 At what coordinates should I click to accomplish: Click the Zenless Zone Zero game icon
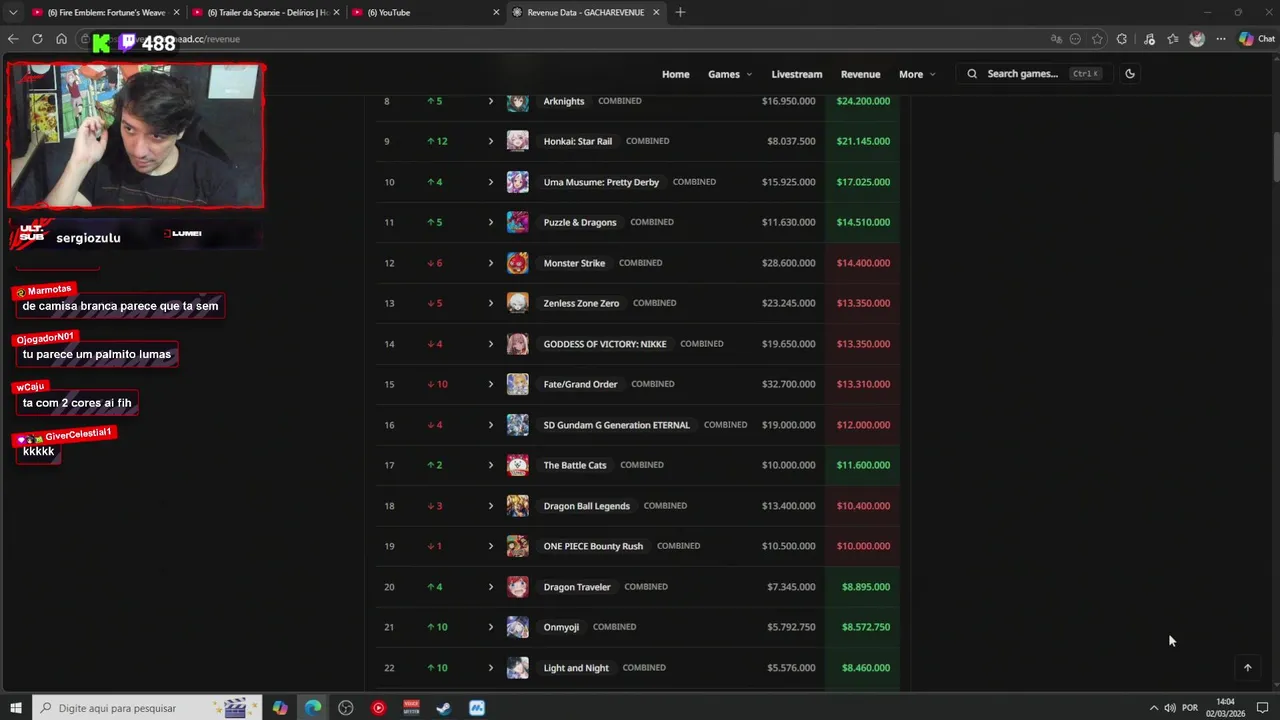pyautogui.click(x=517, y=303)
